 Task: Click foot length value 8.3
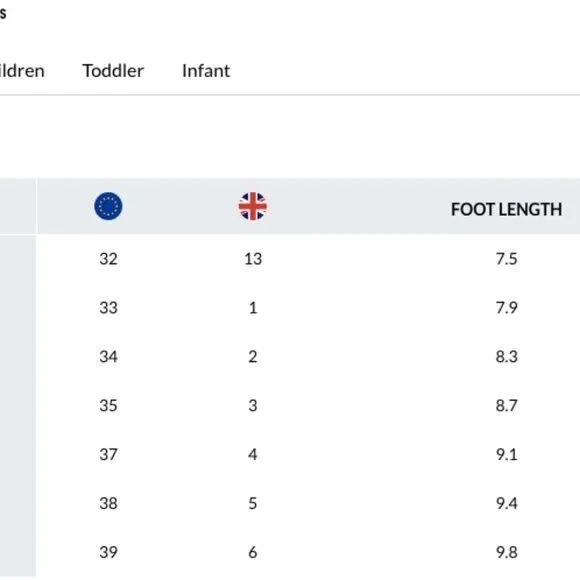pos(506,357)
